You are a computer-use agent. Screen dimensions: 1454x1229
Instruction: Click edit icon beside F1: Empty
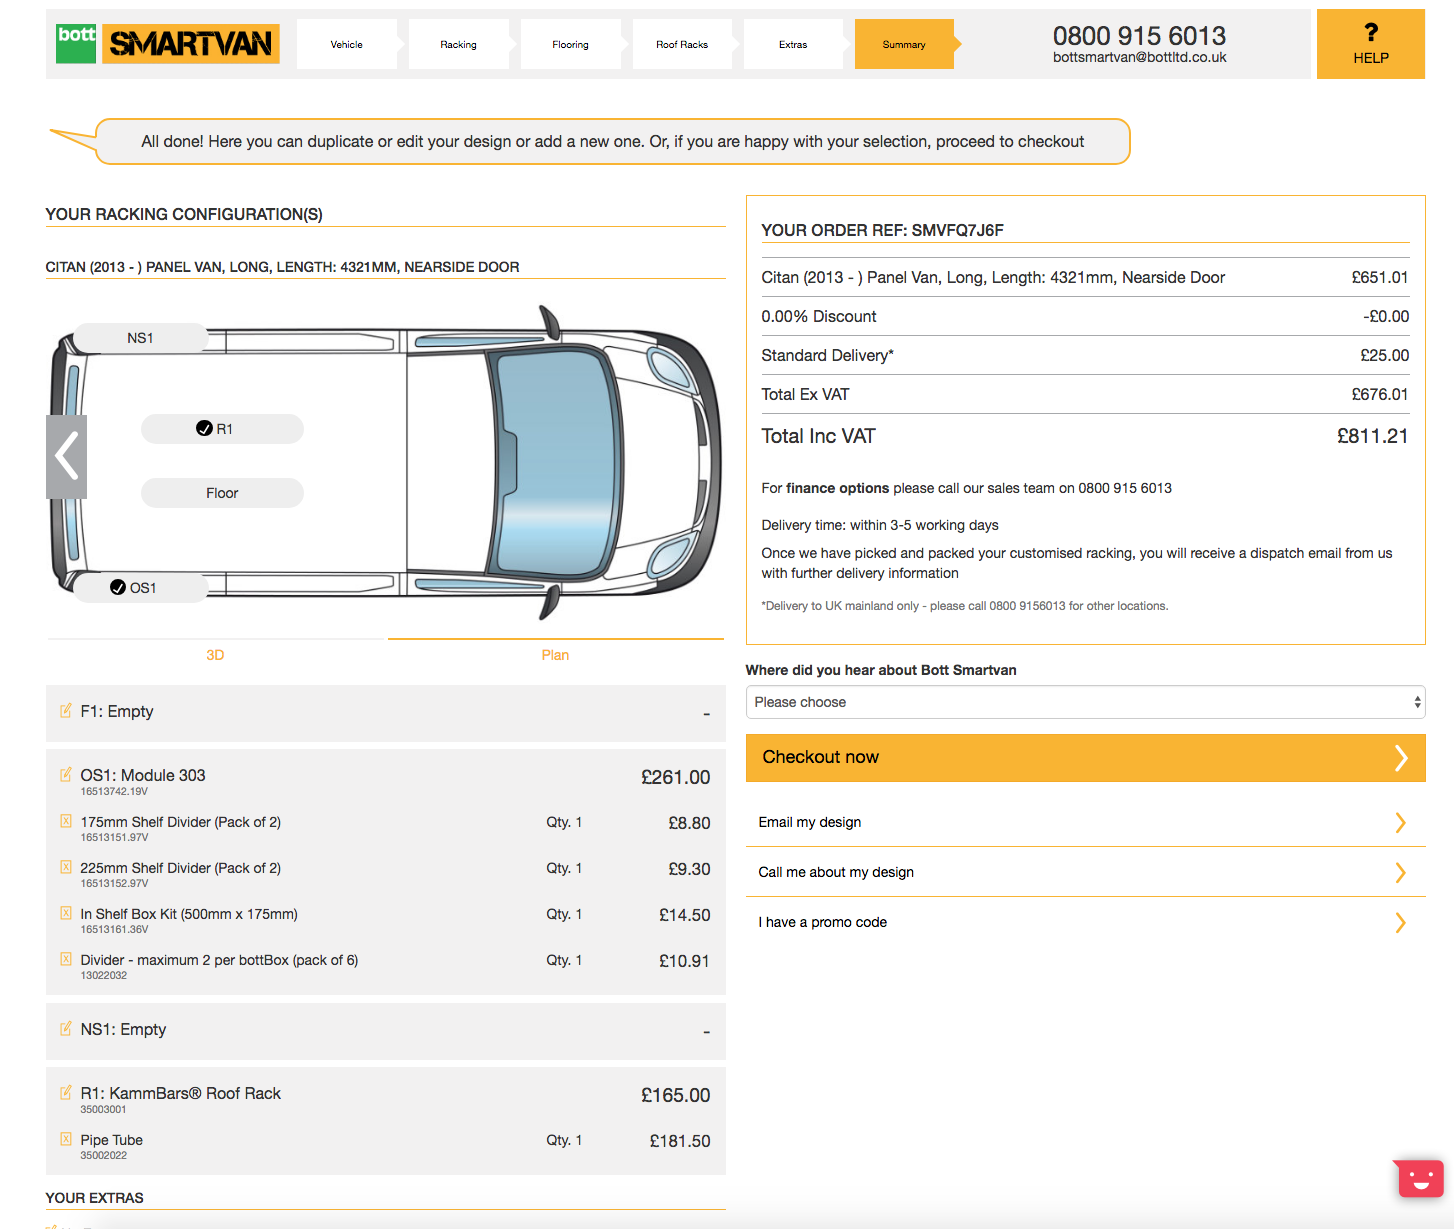point(66,711)
